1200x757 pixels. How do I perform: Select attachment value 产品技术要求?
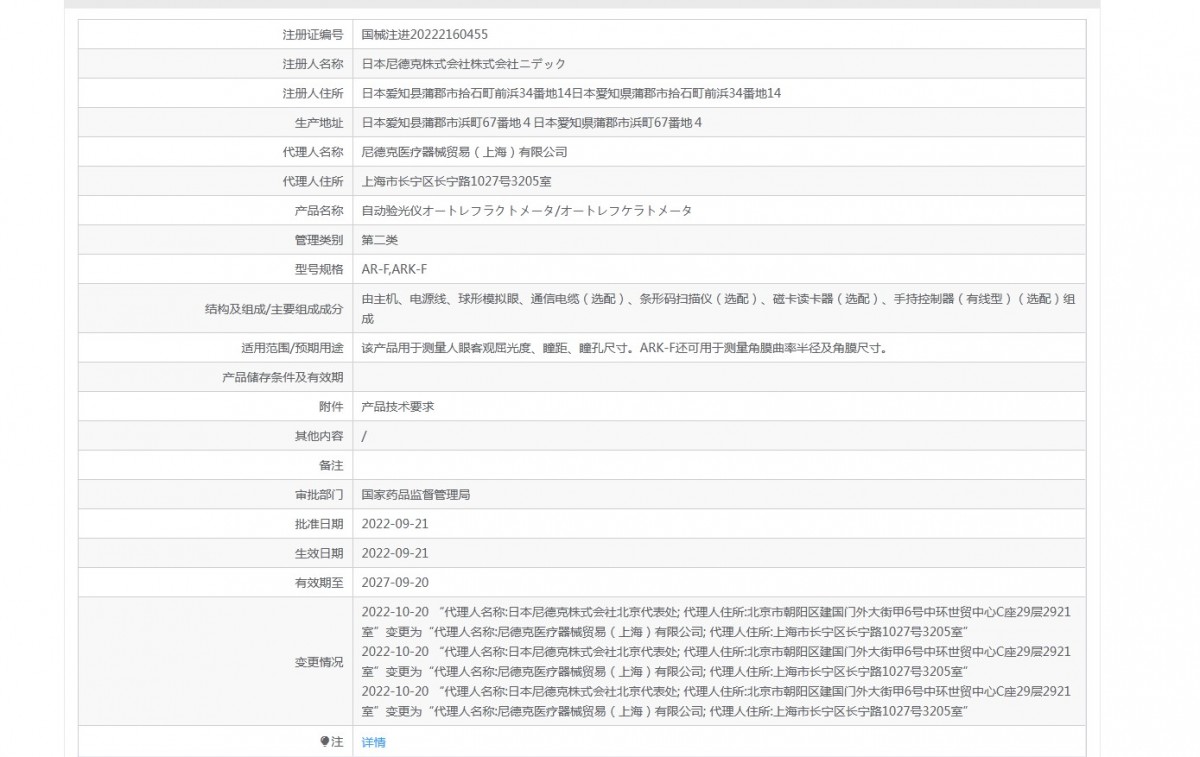point(397,407)
